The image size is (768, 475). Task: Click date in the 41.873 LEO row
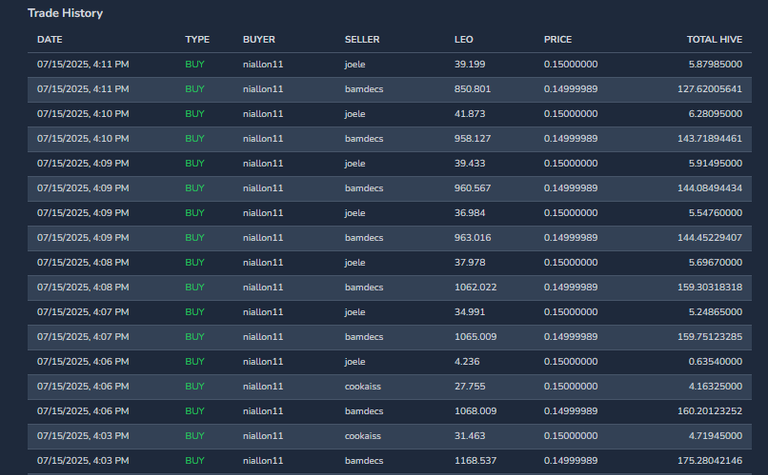(x=83, y=114)
